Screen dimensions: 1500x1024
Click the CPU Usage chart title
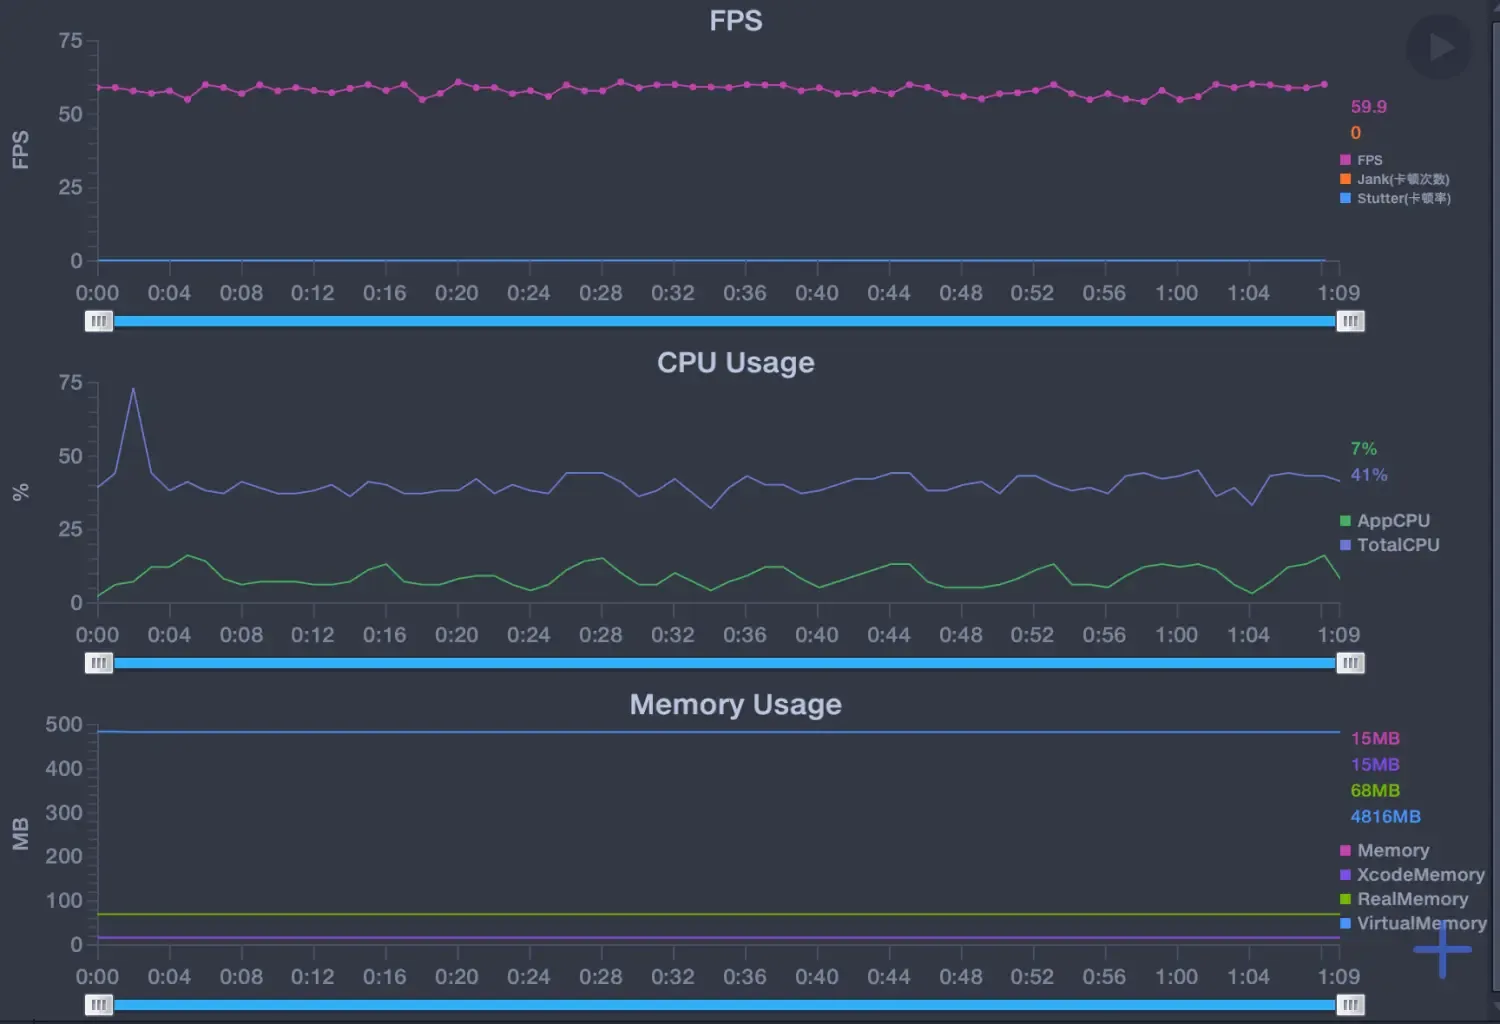735,362
